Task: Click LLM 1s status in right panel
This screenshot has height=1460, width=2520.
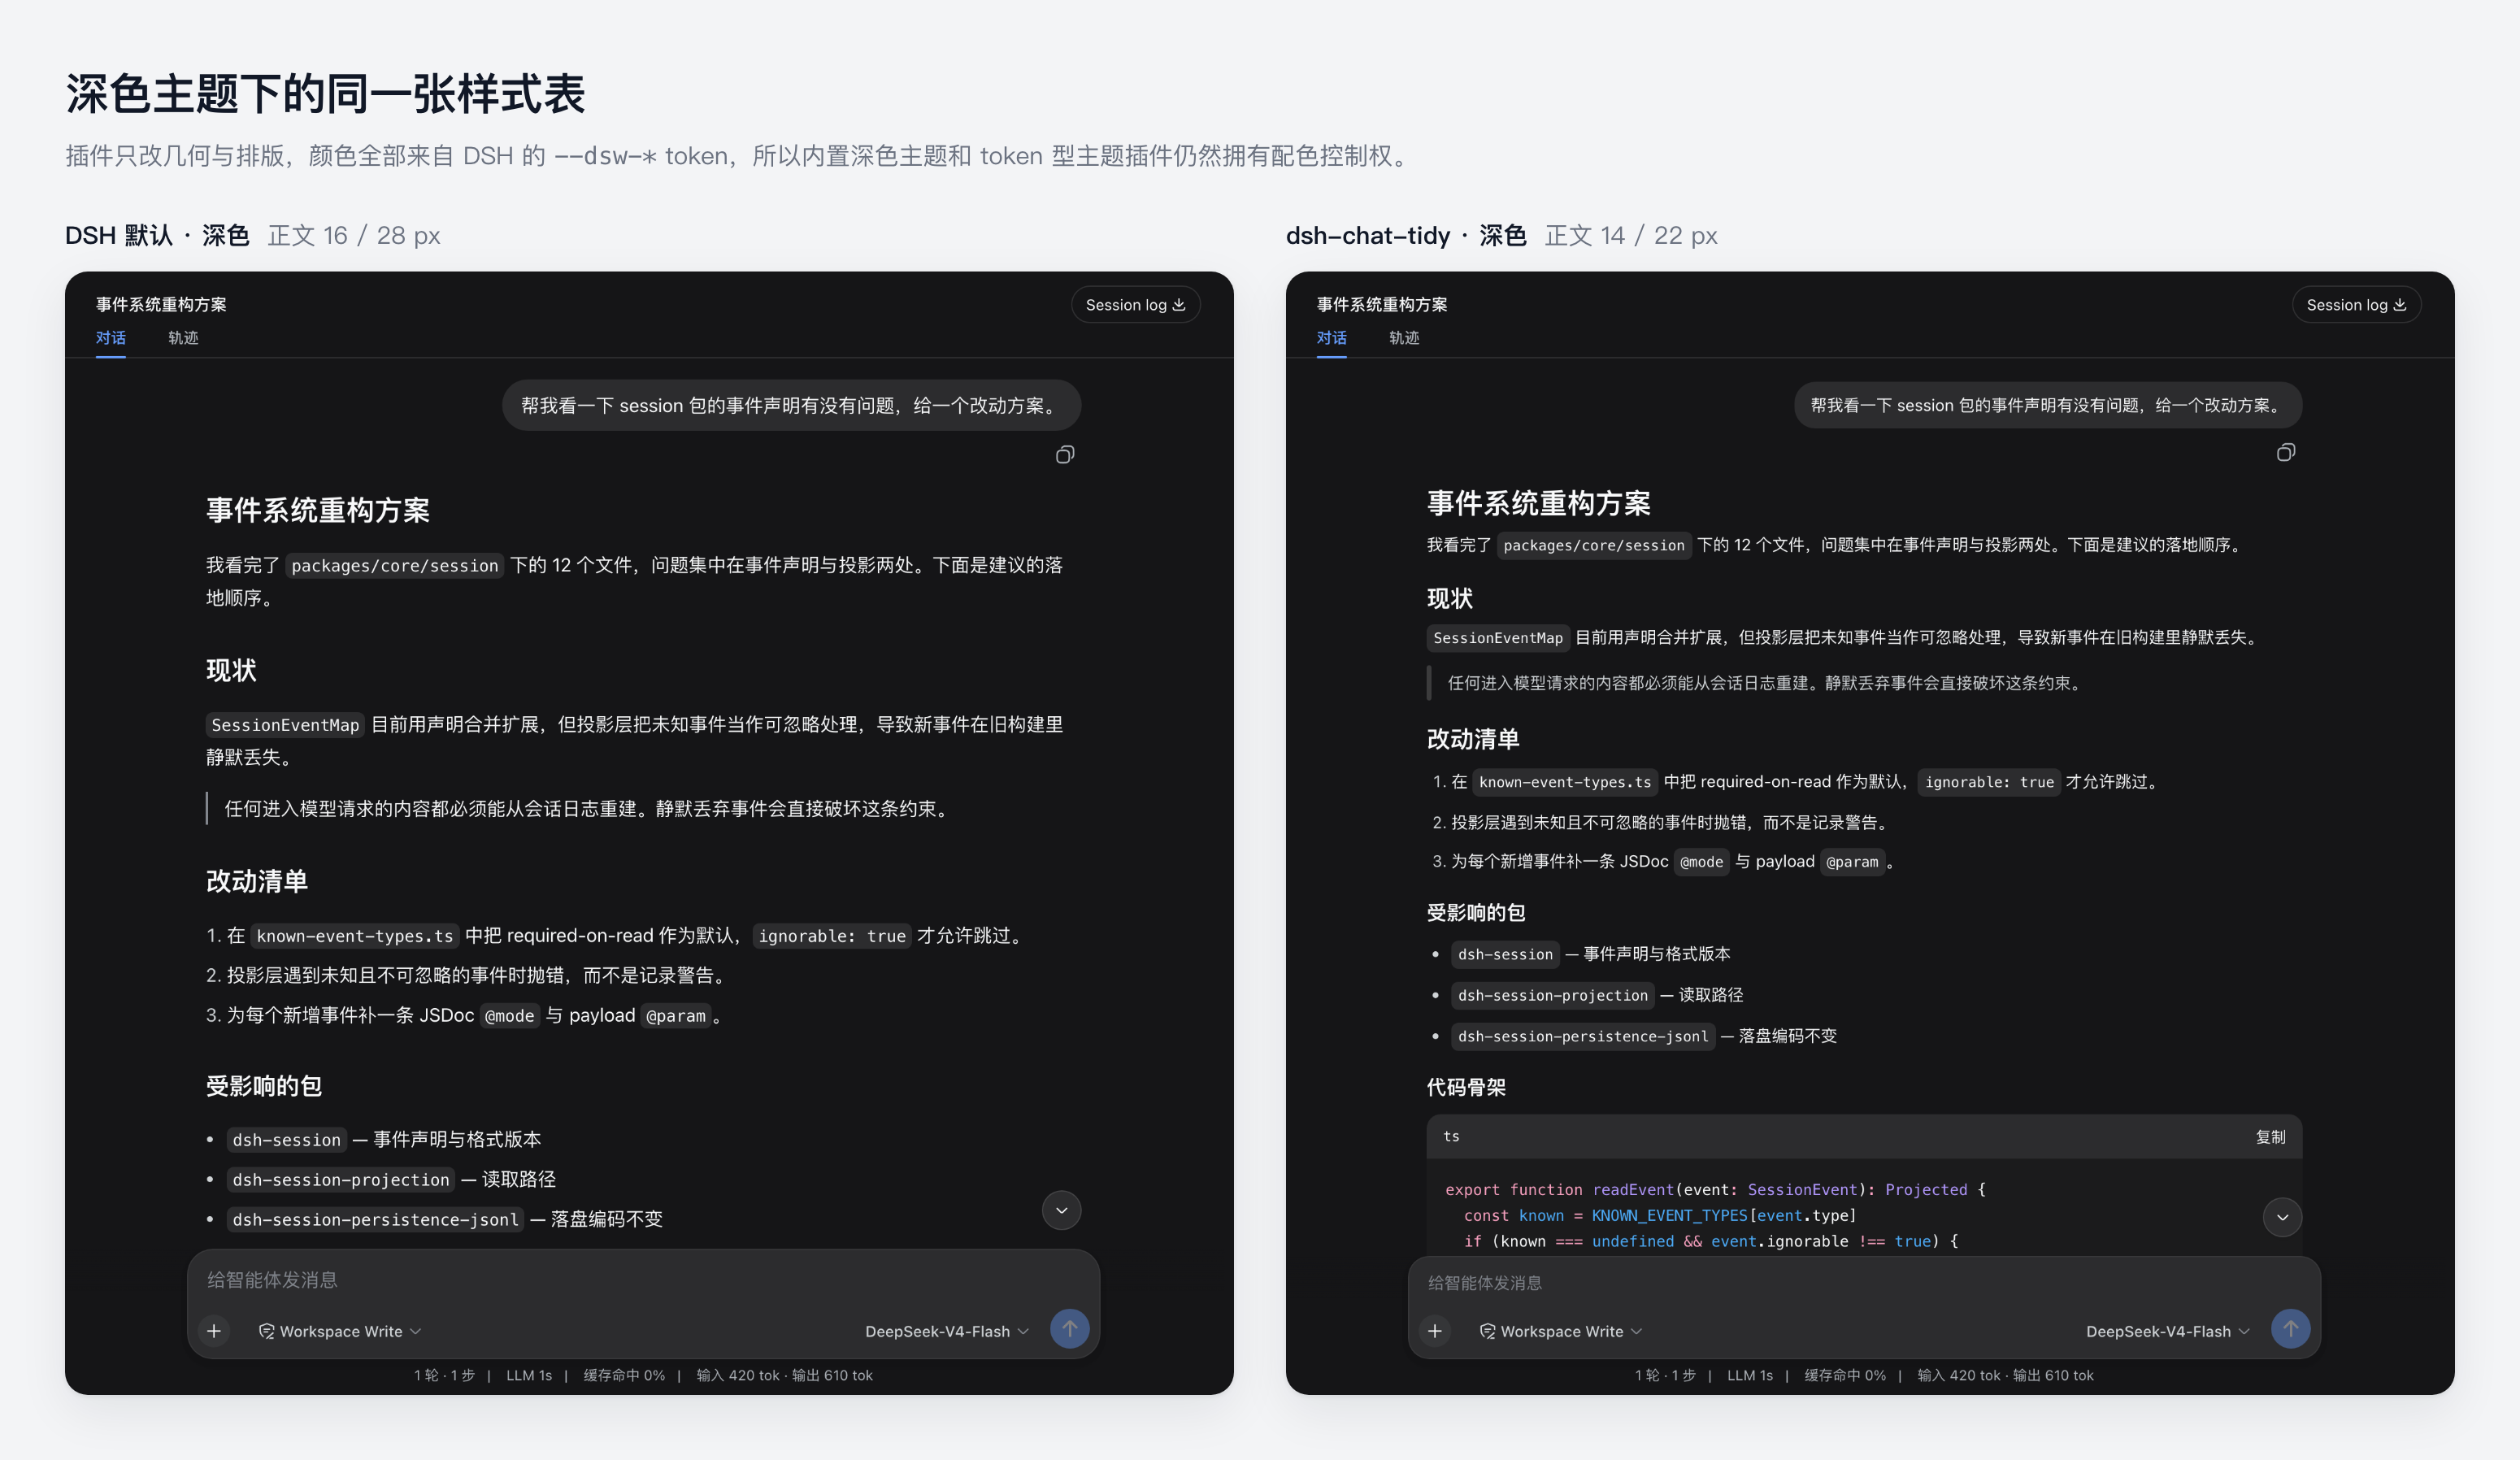Action: [x=1750, y=1376]
